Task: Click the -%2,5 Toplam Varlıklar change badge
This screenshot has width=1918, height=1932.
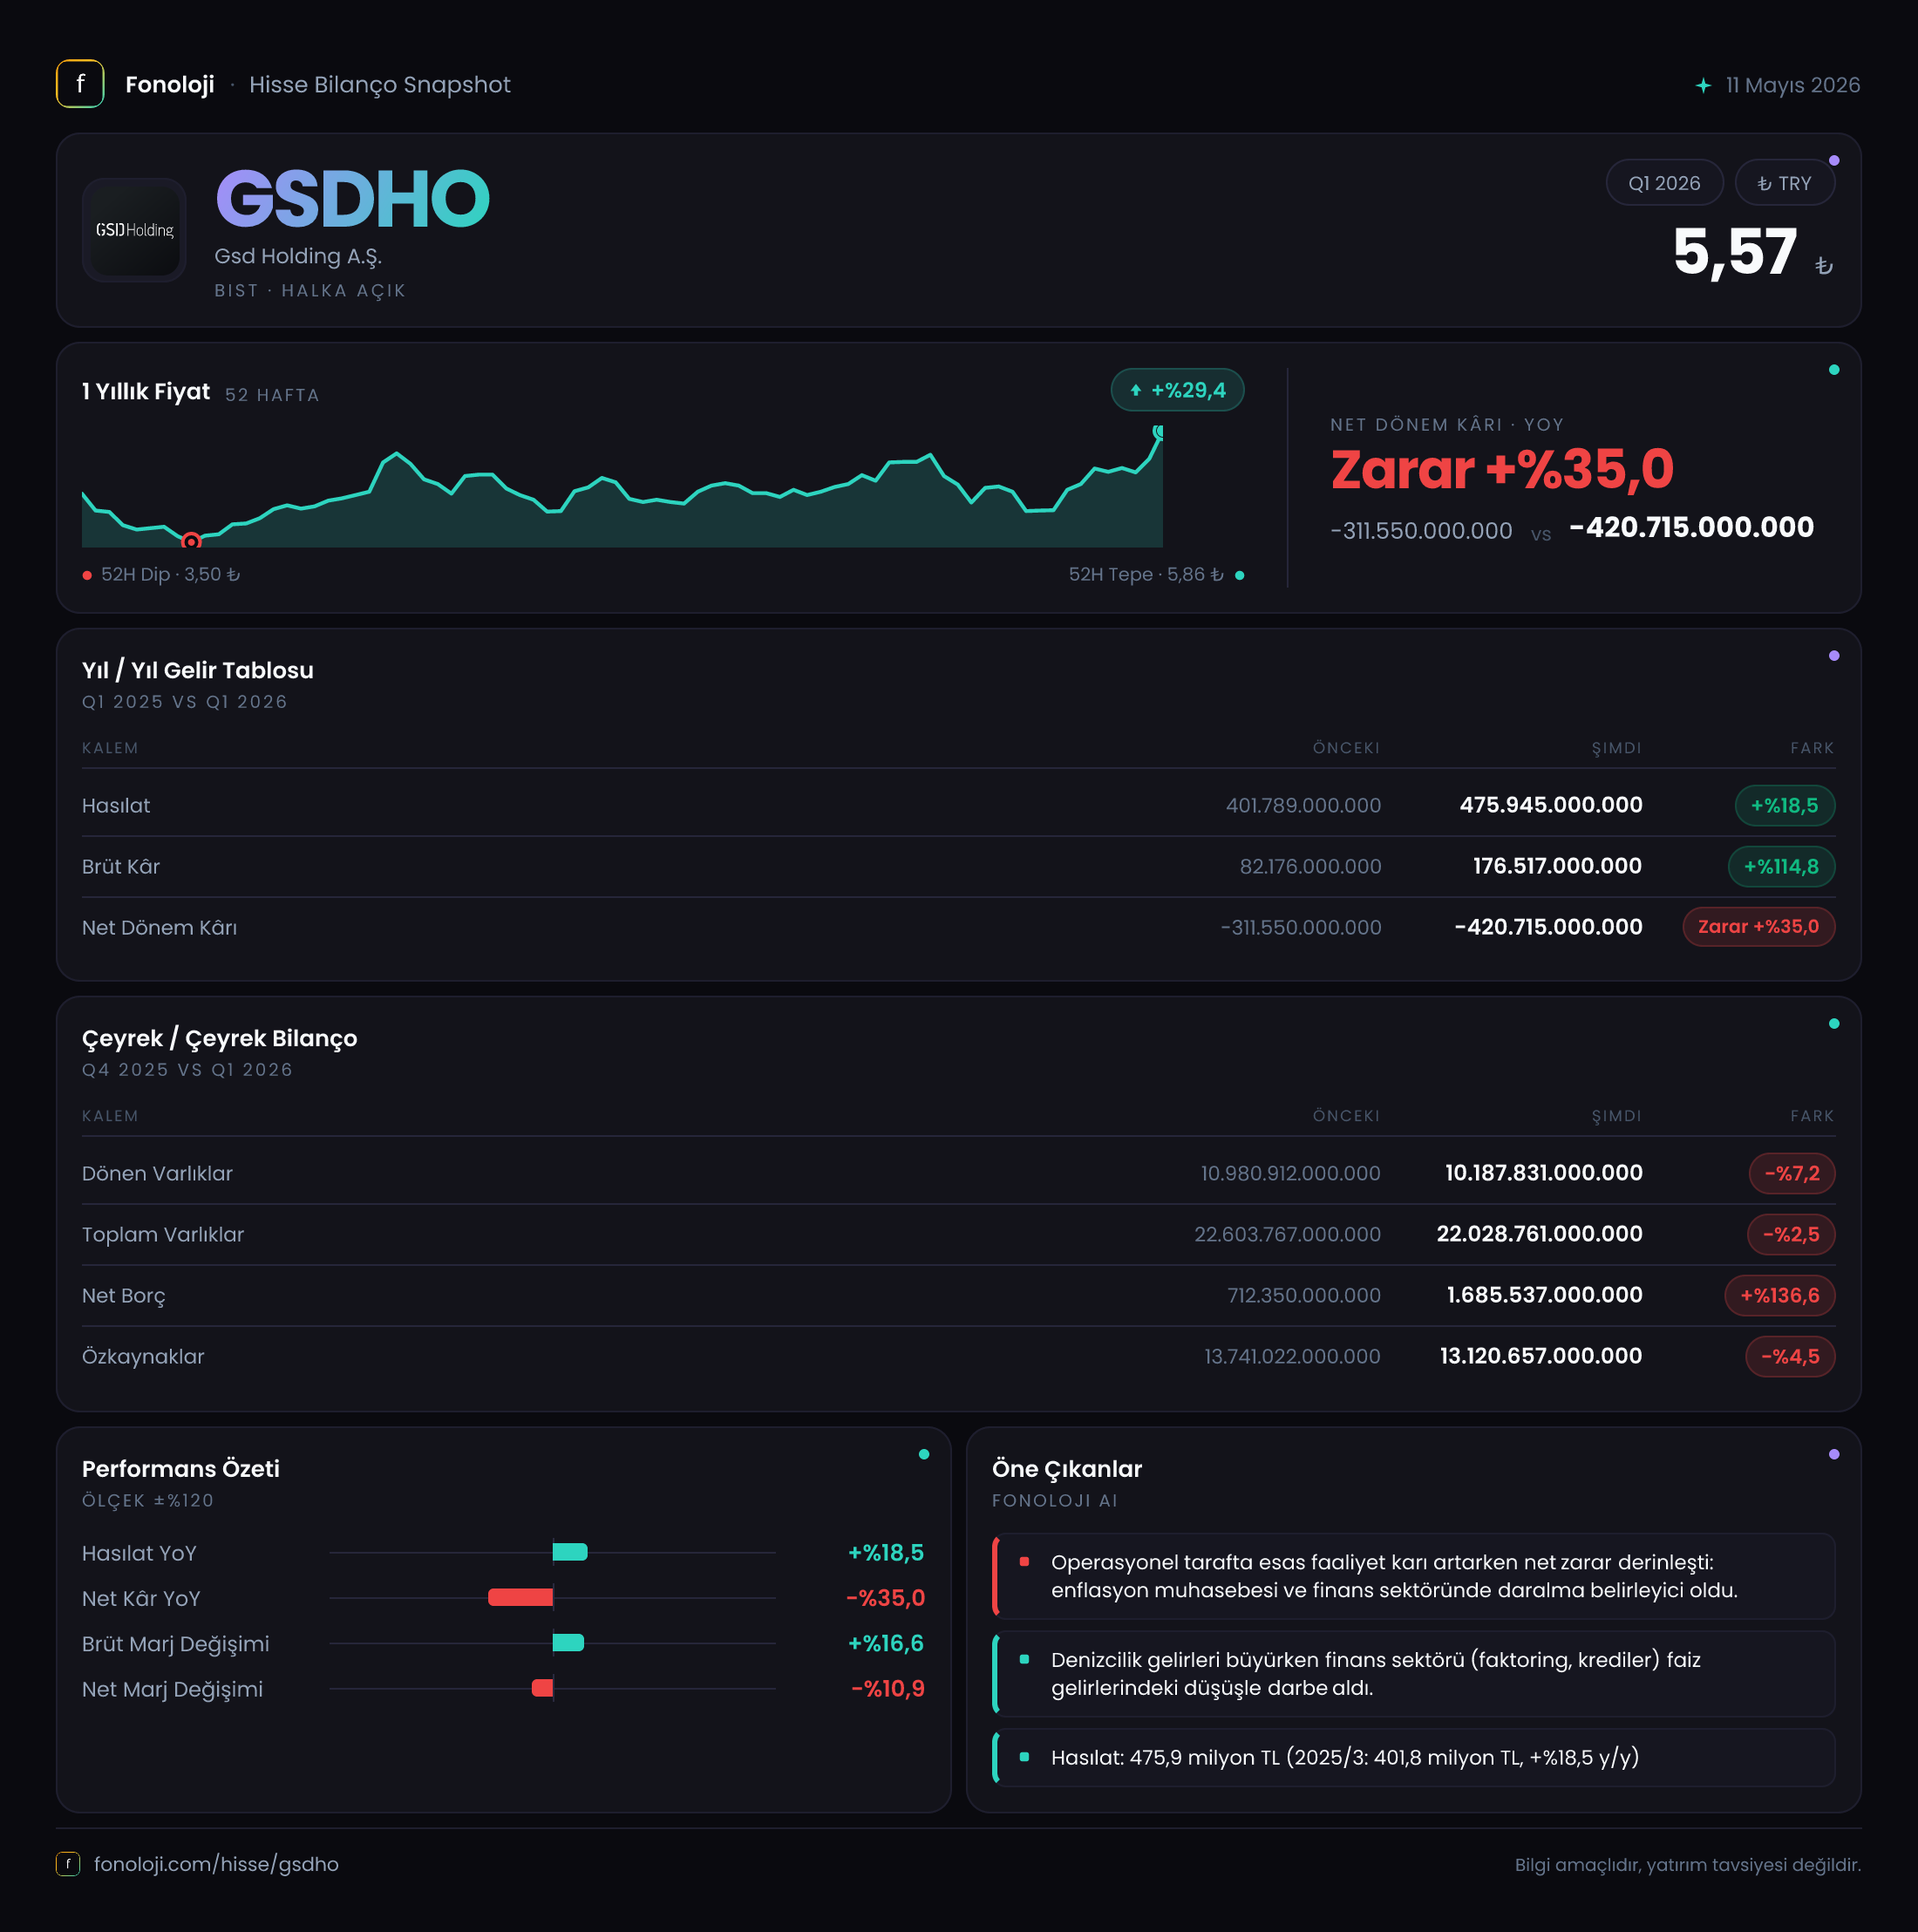Action: coord(1790,1235)
